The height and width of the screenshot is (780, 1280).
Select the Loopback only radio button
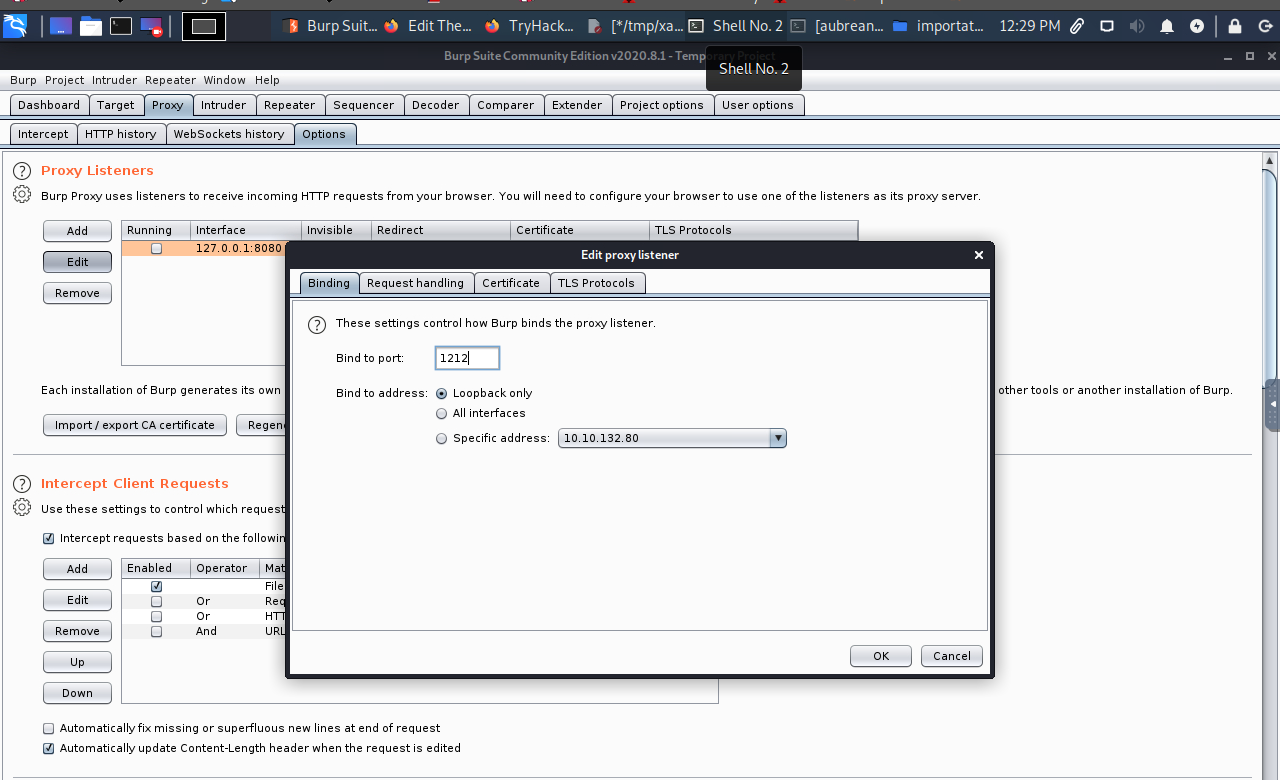pyautogui.click(x=442, y=393)
